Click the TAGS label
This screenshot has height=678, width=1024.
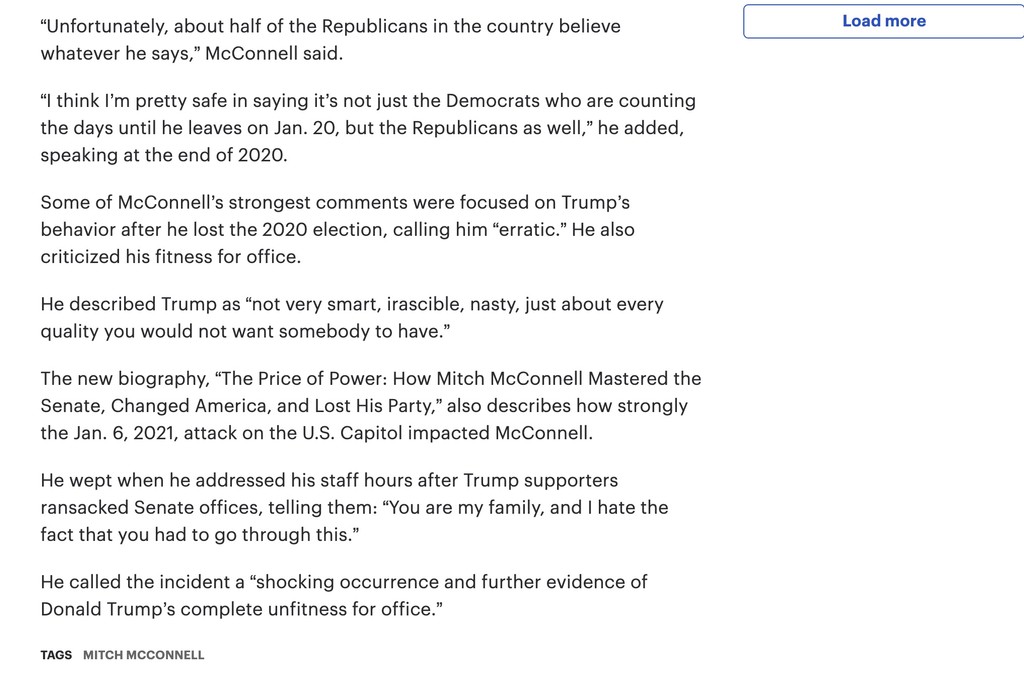pos(56,655)
